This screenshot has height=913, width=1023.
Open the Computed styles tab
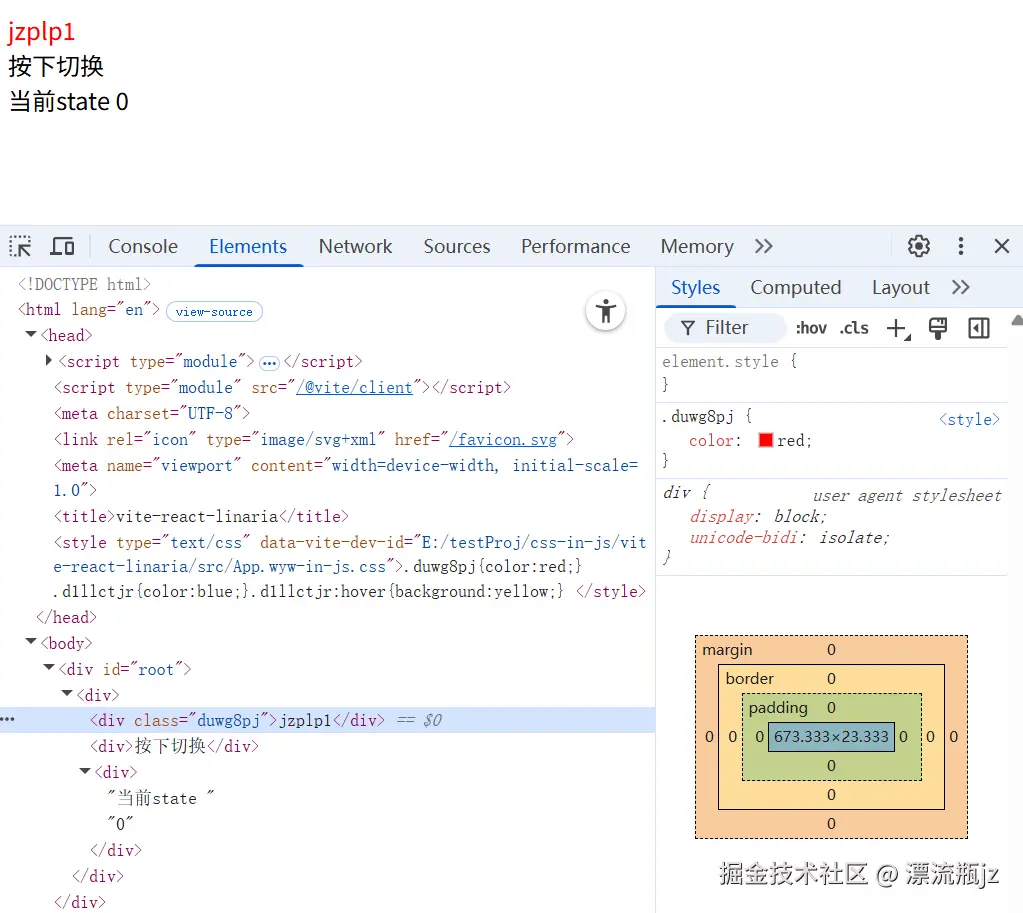click(796, 287)
